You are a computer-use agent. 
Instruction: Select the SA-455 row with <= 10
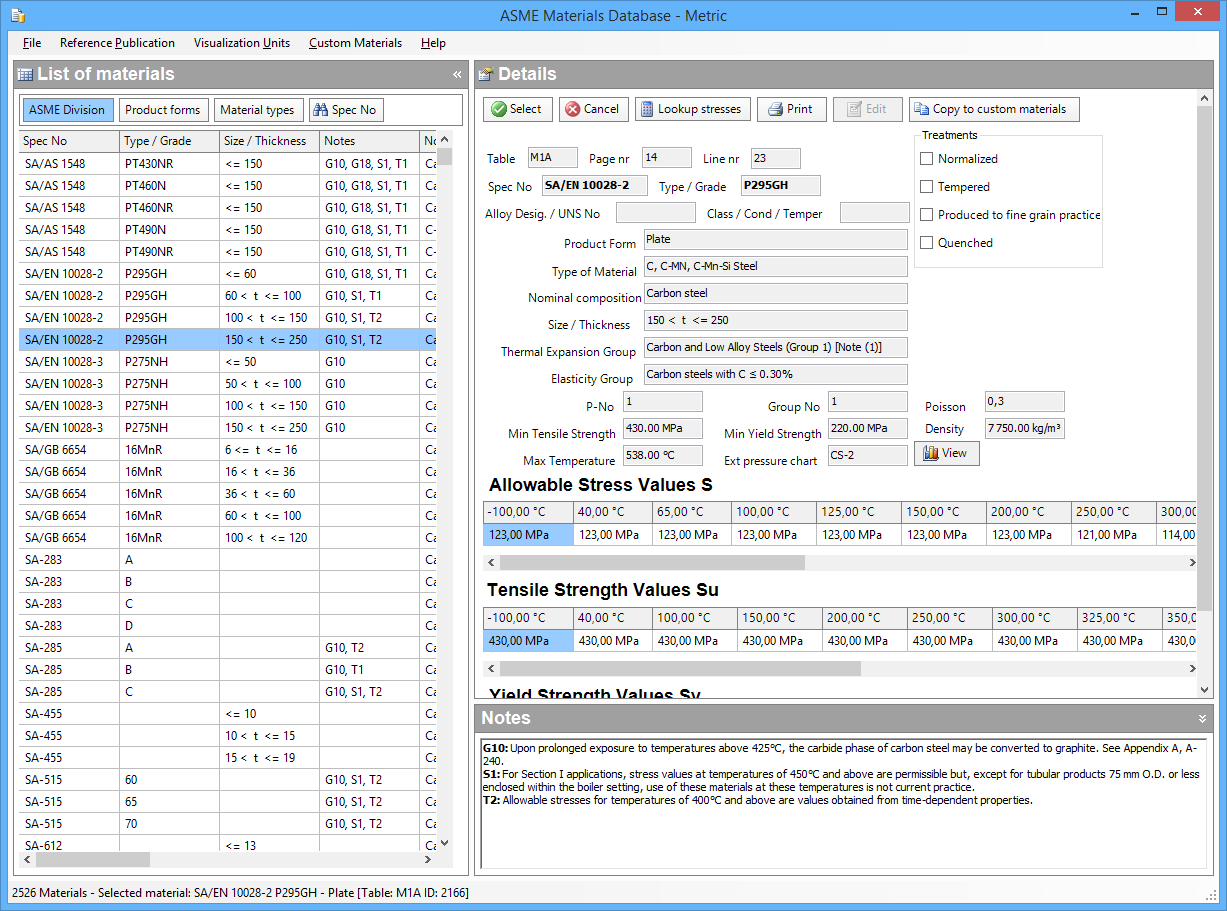[228, 714]
